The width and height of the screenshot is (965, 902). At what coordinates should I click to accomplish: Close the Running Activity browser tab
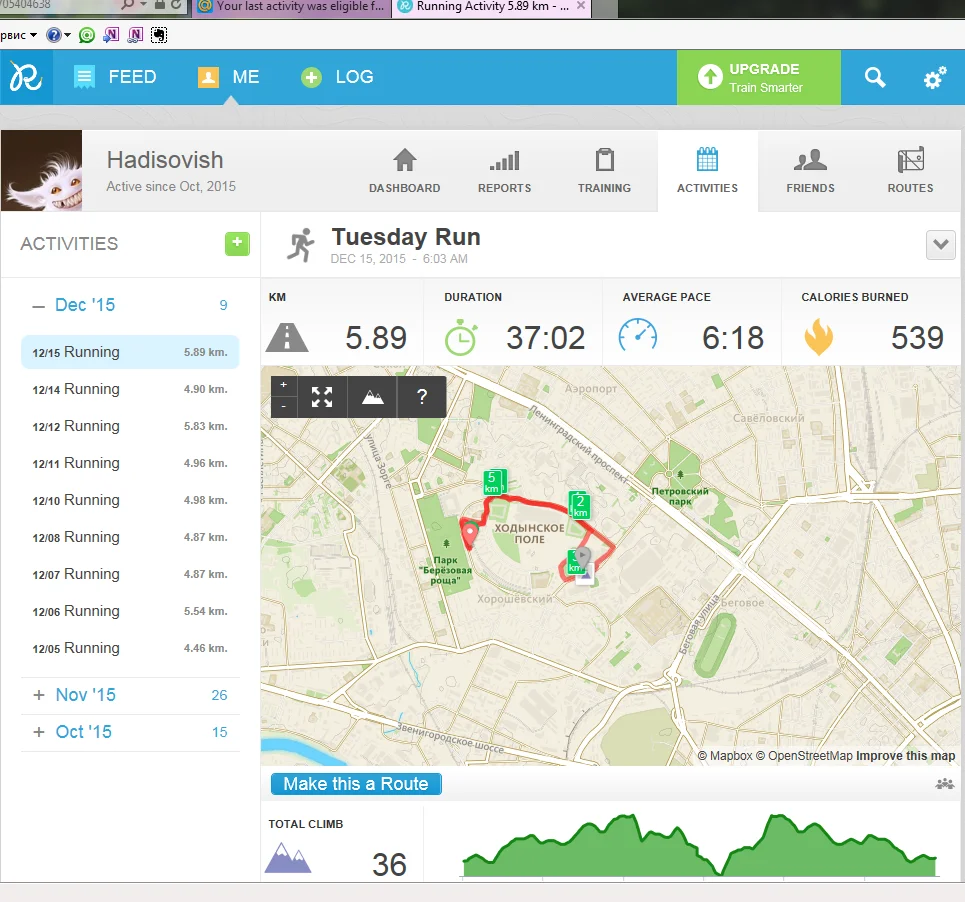pos(580,6)
